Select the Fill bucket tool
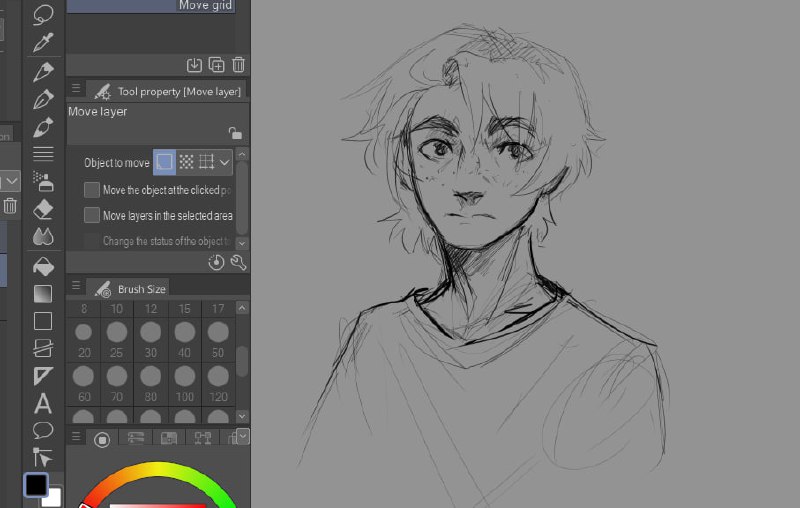Screen dimensions: 800x508 pyautogui.click(x=43, y=266)
